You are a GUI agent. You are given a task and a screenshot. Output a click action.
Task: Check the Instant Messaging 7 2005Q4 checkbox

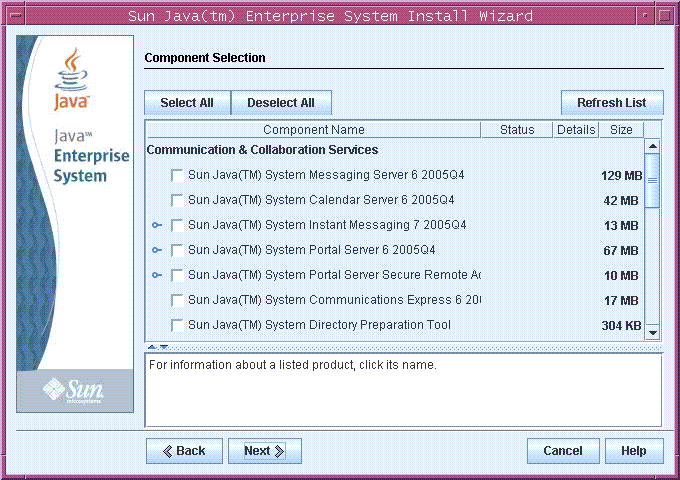point(177,225)
